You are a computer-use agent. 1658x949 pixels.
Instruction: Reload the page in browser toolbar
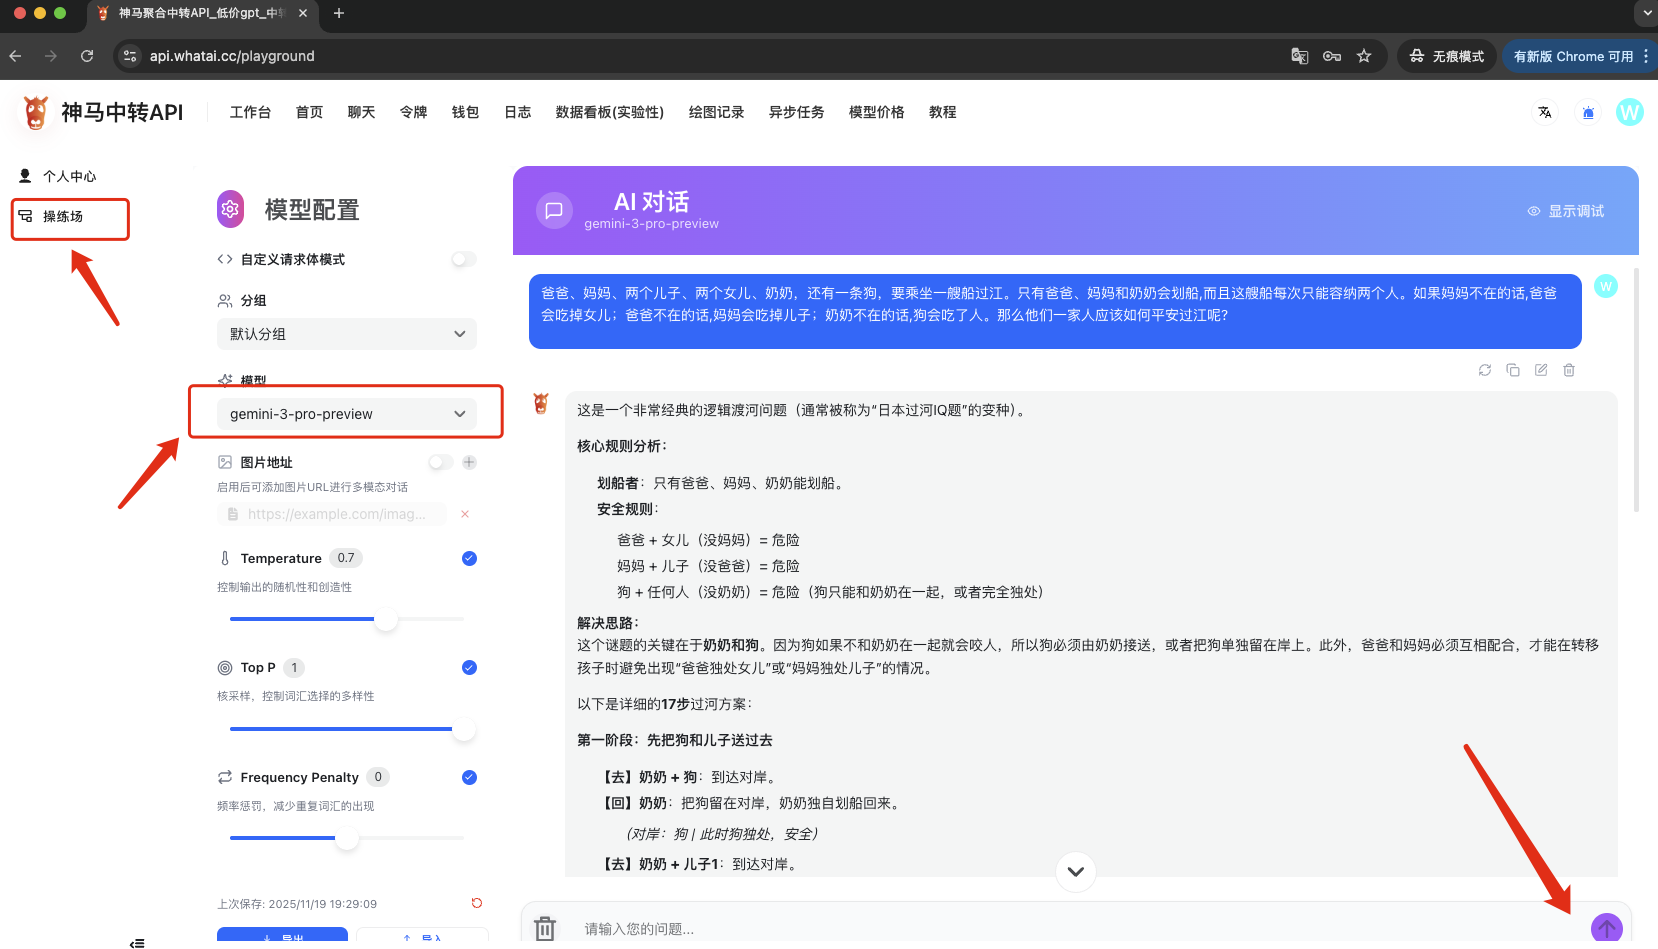point(87,56)
